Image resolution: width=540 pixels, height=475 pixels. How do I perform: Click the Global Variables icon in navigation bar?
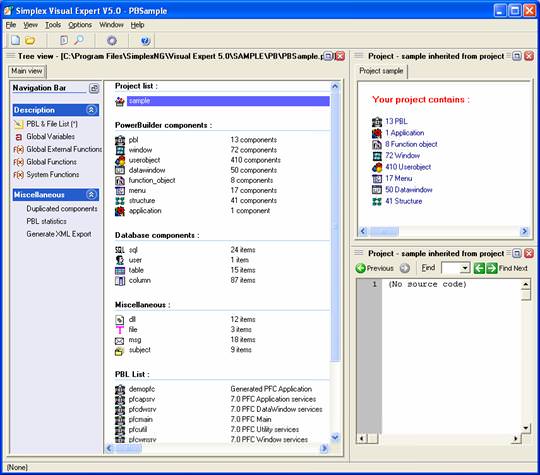click(x=18, y=137)
